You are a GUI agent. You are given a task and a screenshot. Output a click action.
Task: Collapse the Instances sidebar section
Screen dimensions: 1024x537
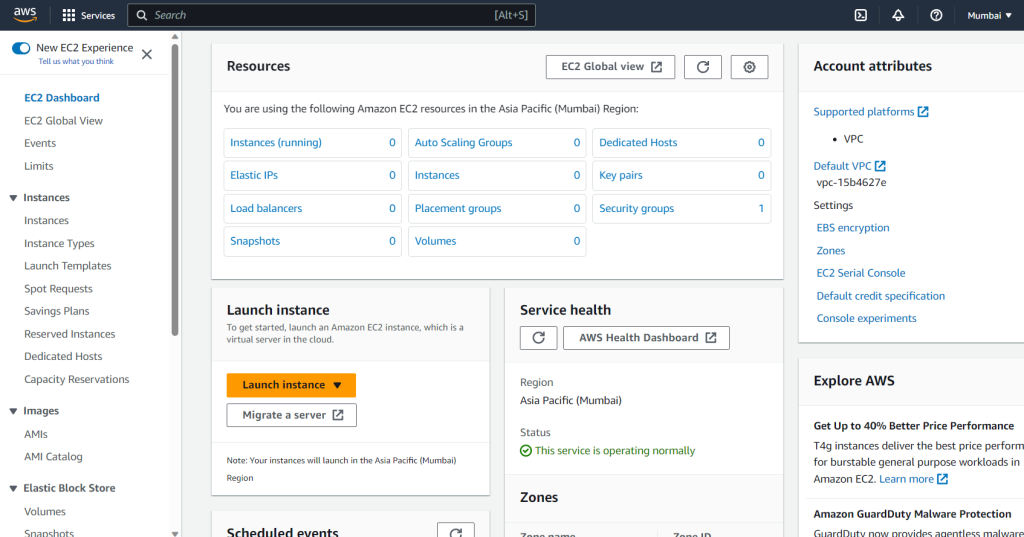14,198
